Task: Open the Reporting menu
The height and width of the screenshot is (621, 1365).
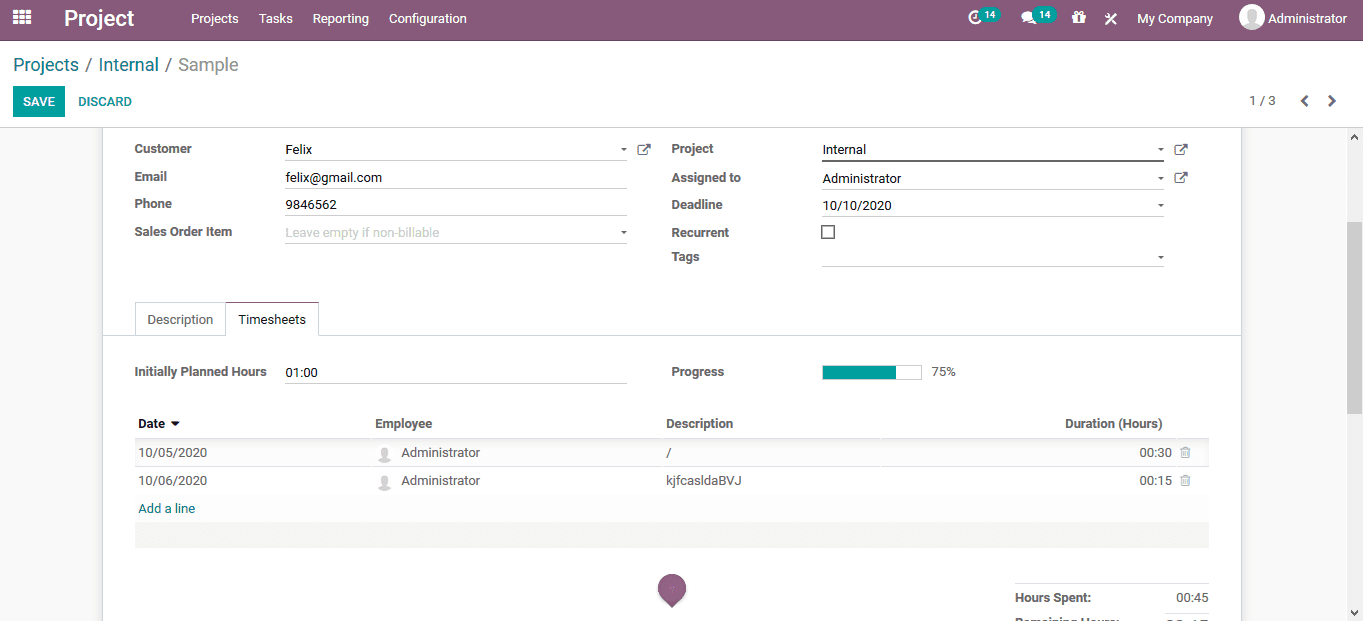Action: pyautogui.click(x=340, y=18)
